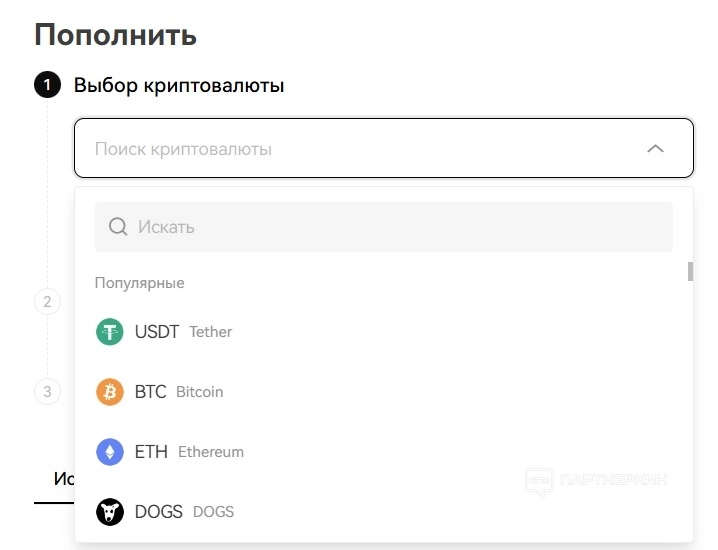Click the DOGS dog icon
This screenshot has width=718, height=550.
[x=109, y=512]
